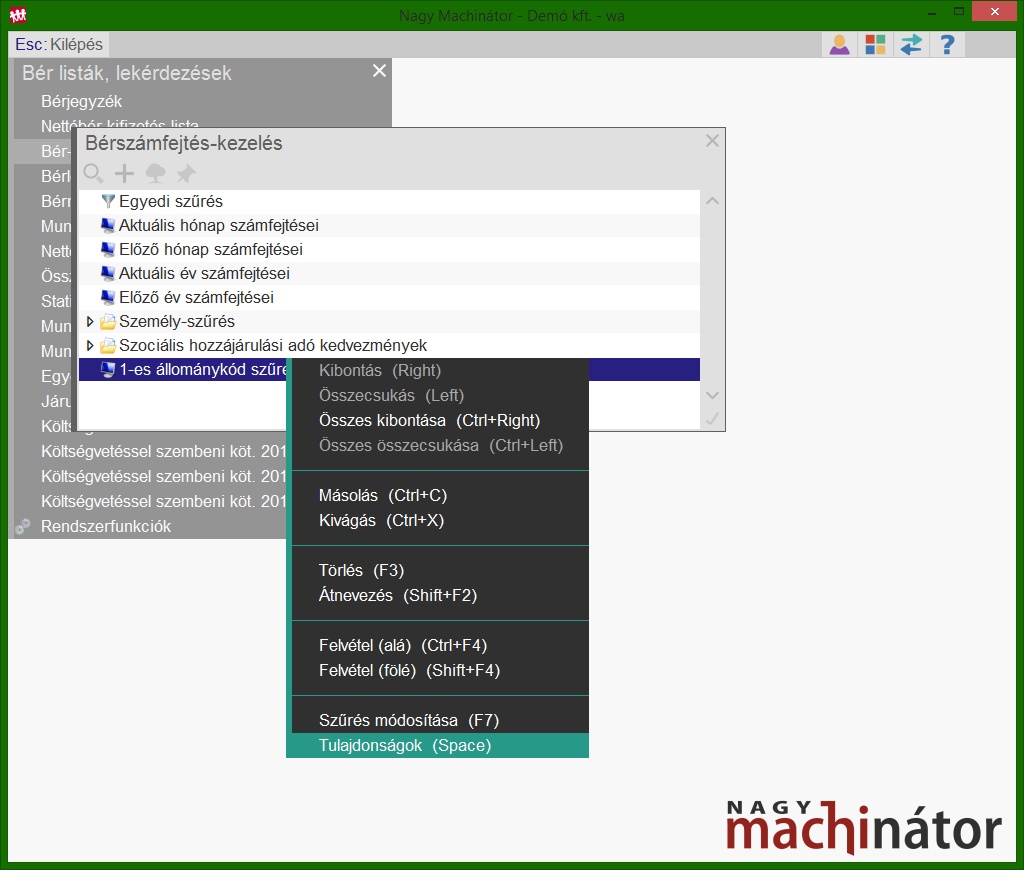1024x870 pixels.
Task: Expand the Személy-szűrés folder node
Action: (x=90, y=321)
